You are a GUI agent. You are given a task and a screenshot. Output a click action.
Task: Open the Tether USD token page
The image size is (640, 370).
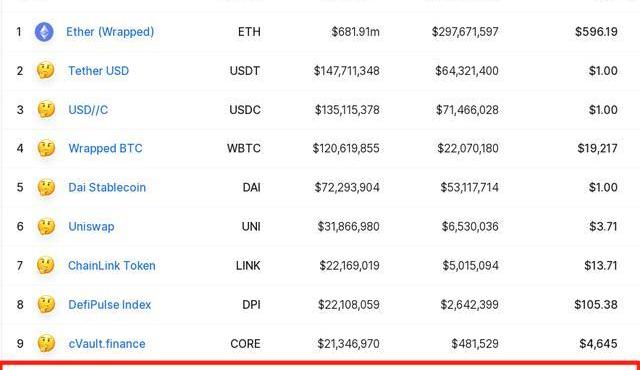click(x=98, y=71)
